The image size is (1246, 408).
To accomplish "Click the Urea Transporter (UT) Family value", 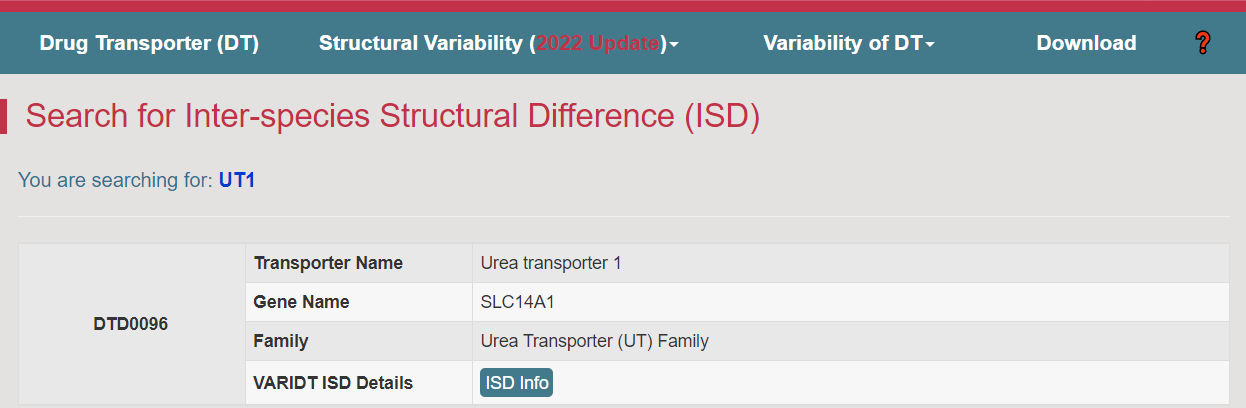I will point(595,341).
